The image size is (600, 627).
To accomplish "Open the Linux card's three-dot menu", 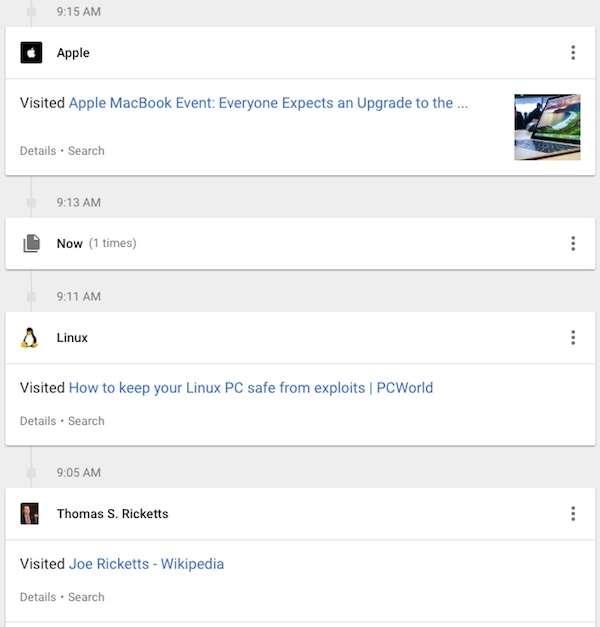I will click(573, 337).
